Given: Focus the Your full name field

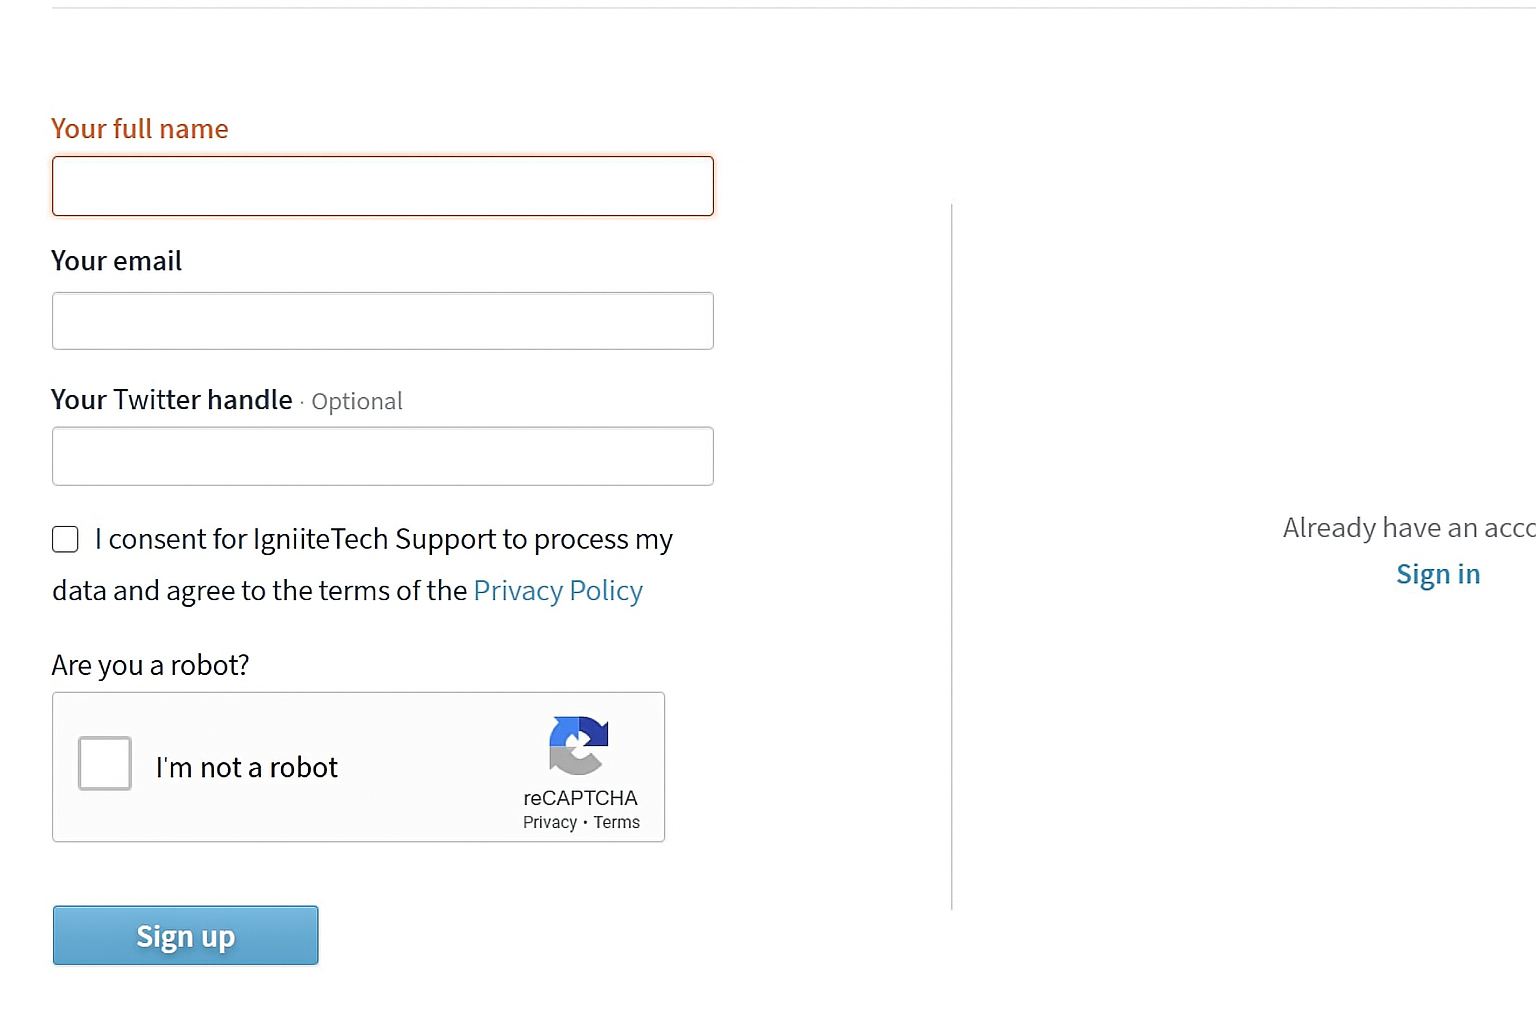Looking at the screenshot, I should 383,186.
